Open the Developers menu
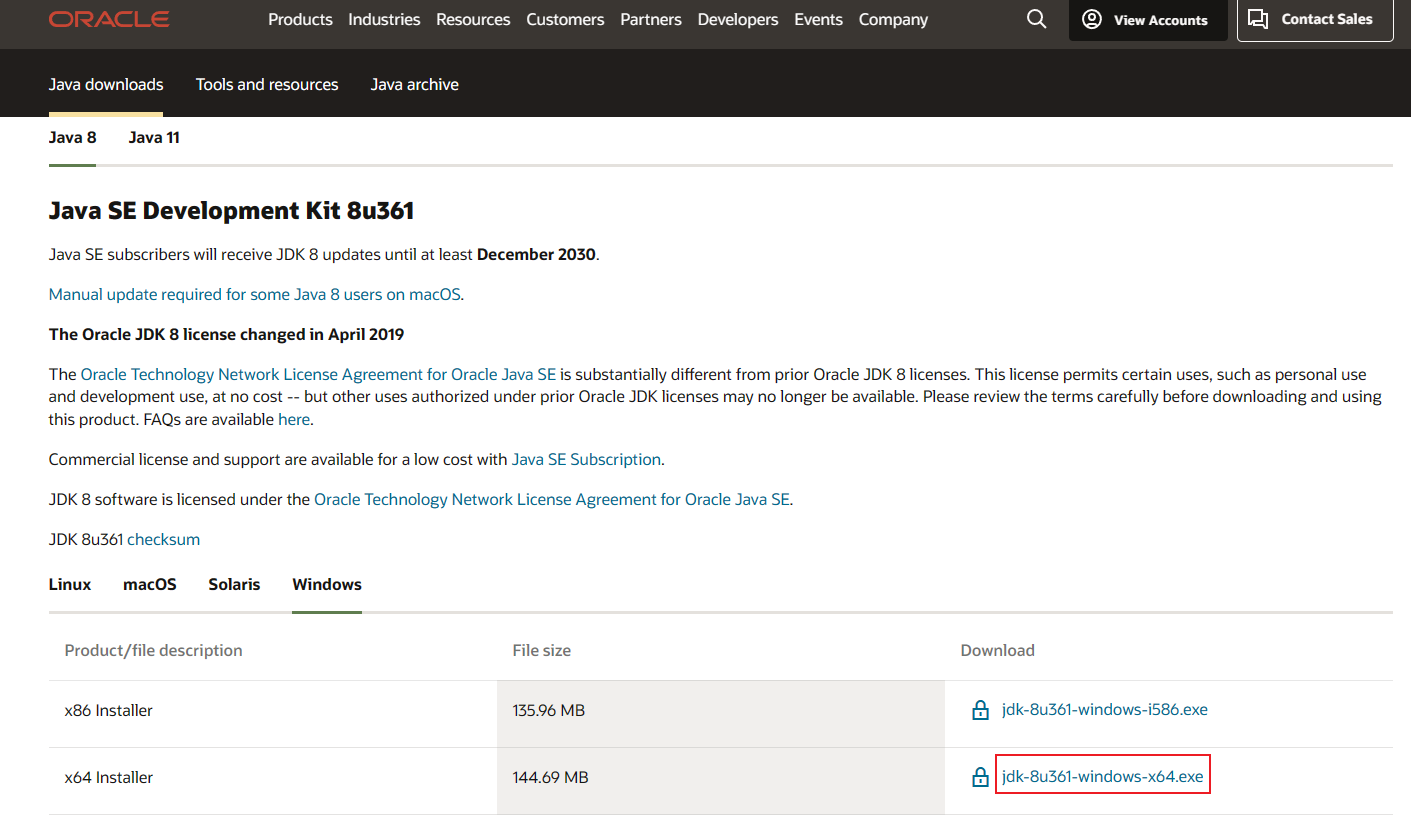The width and height of the screenshot is (1411, 816). coord(738,19)
